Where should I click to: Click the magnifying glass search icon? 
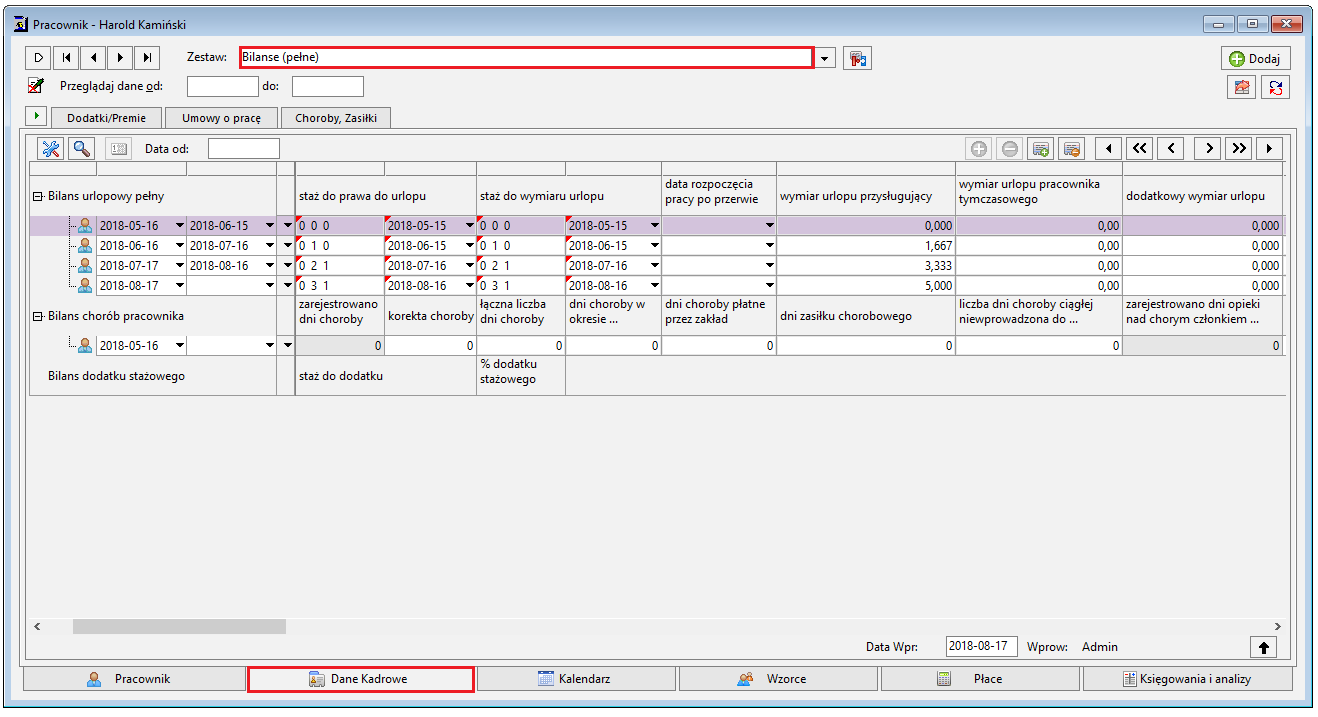point(81,149)
